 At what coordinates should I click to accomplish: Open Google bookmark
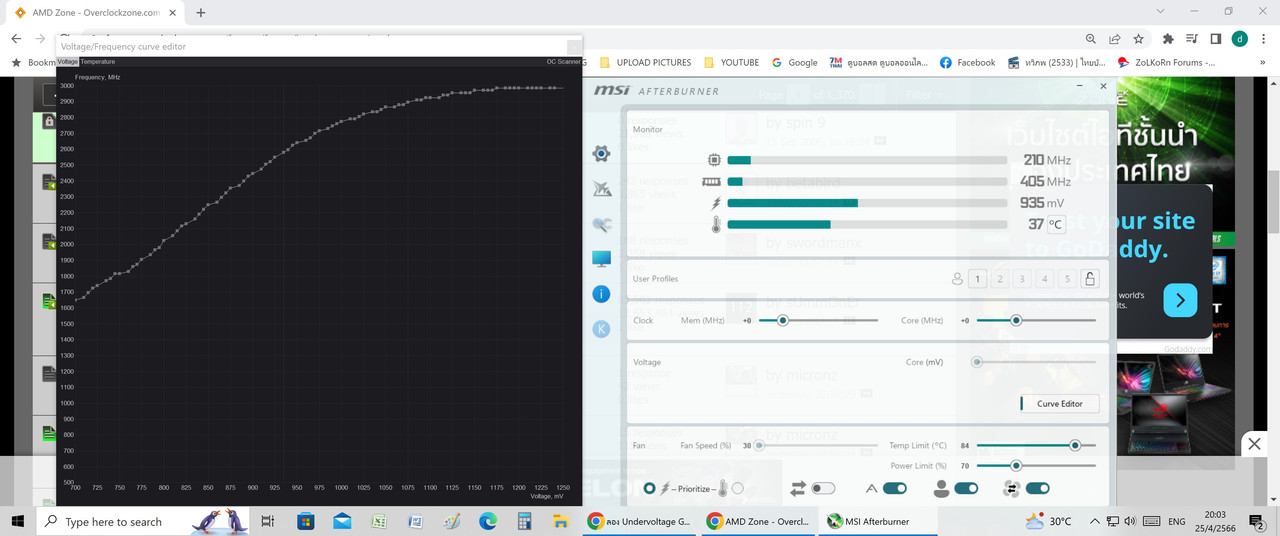tap(795, 62)
